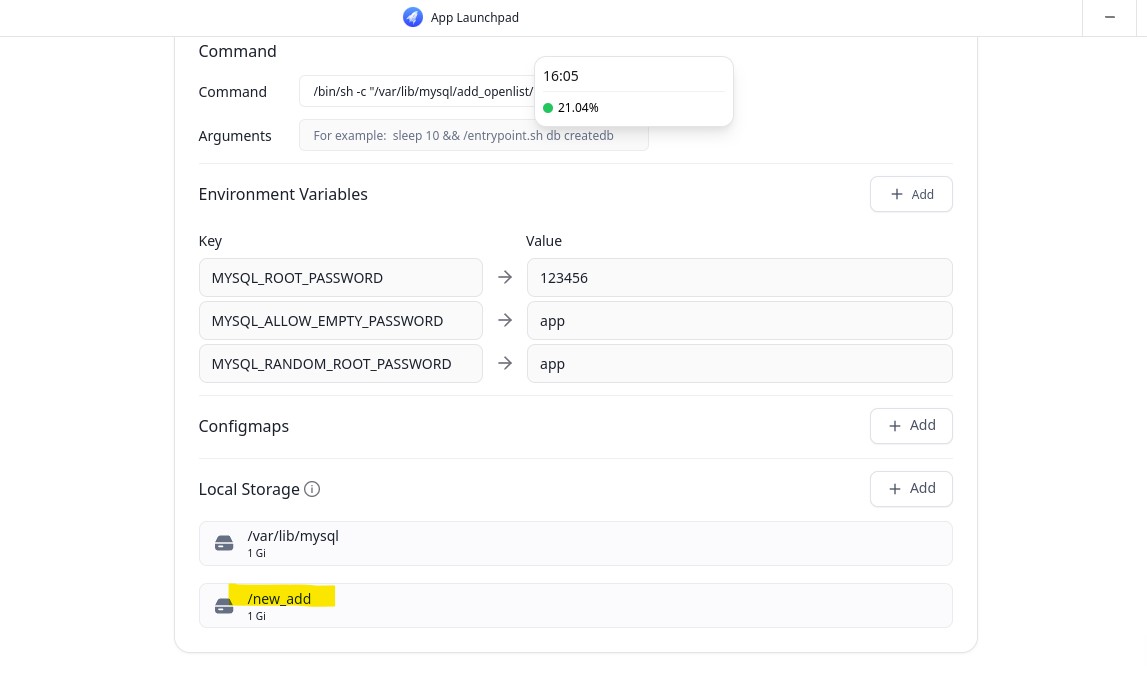Select the MYSQL_RANDOM_ROOT_PASSWORD value field

(739, 363)
